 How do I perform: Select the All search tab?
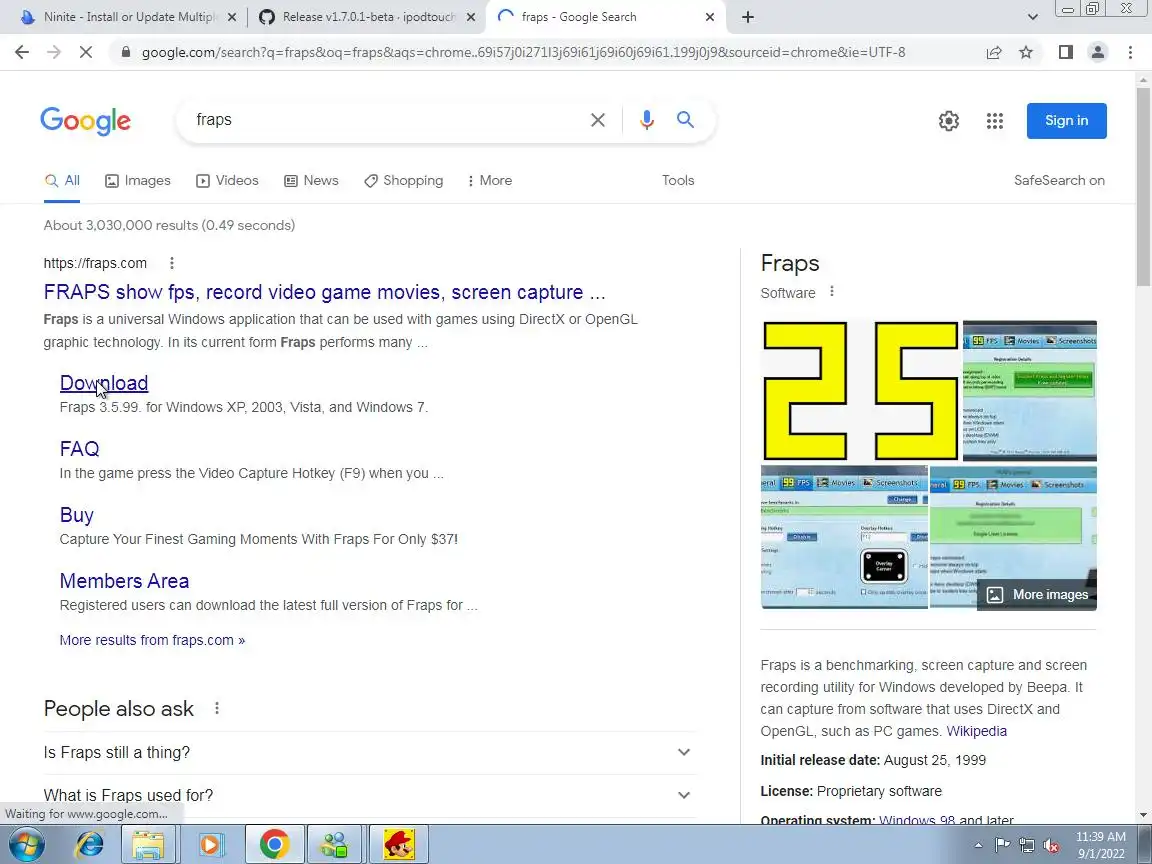tap(62, 181)
